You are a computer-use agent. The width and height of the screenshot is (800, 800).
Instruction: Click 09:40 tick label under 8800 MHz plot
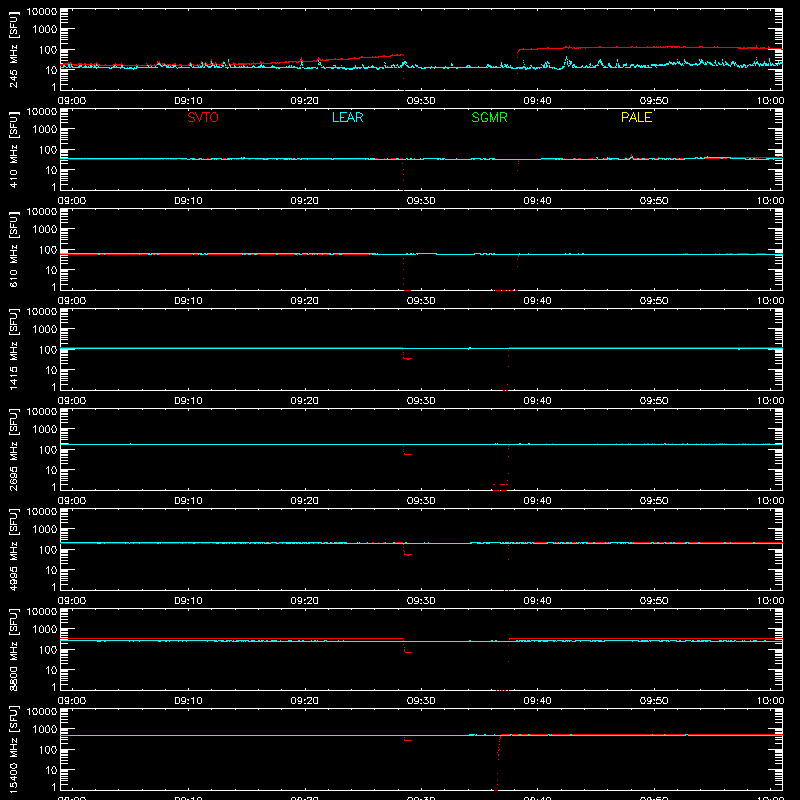[537, 701]
